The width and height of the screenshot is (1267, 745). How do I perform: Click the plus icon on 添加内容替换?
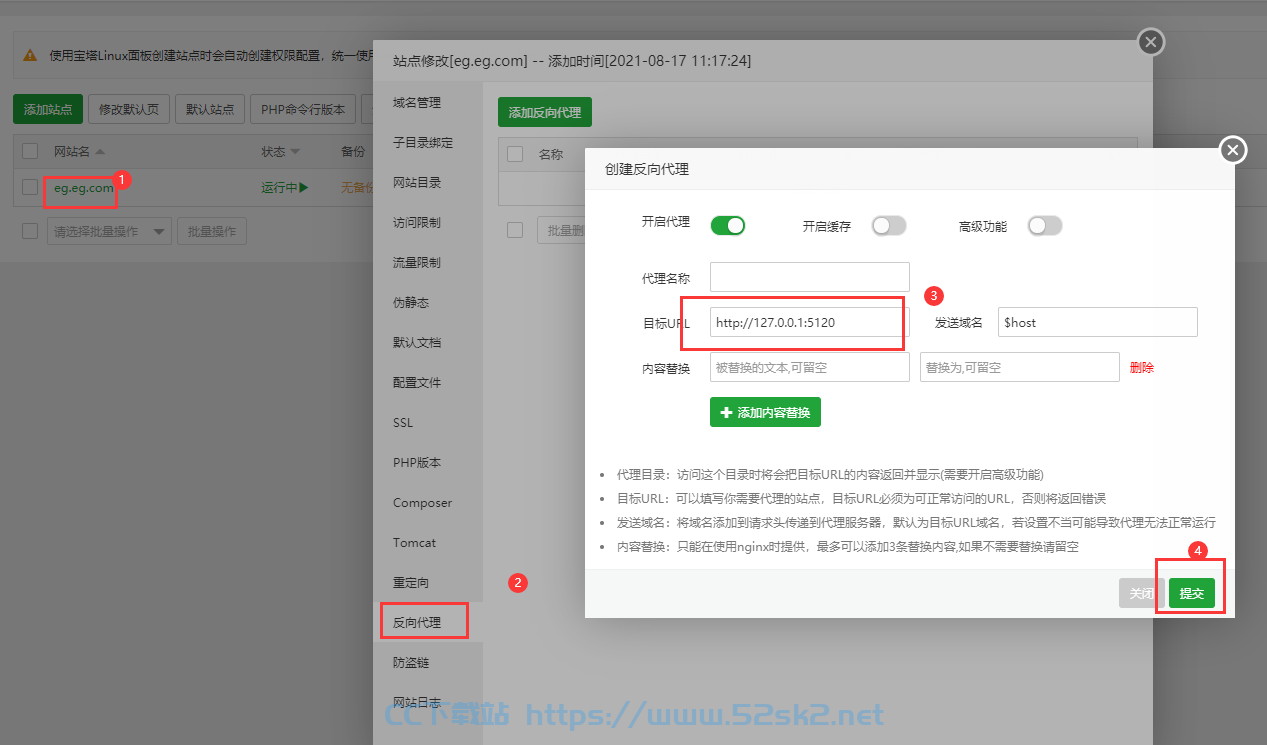coord(726,412)
